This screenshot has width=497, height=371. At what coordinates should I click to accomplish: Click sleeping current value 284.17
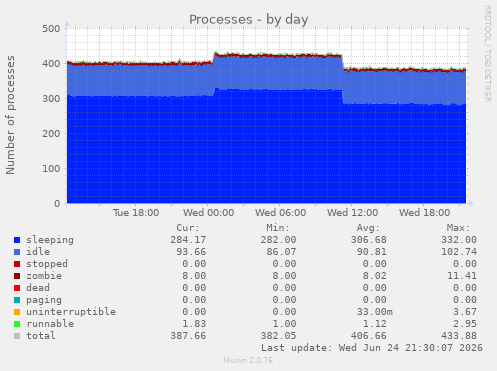(x=188, y=240)
